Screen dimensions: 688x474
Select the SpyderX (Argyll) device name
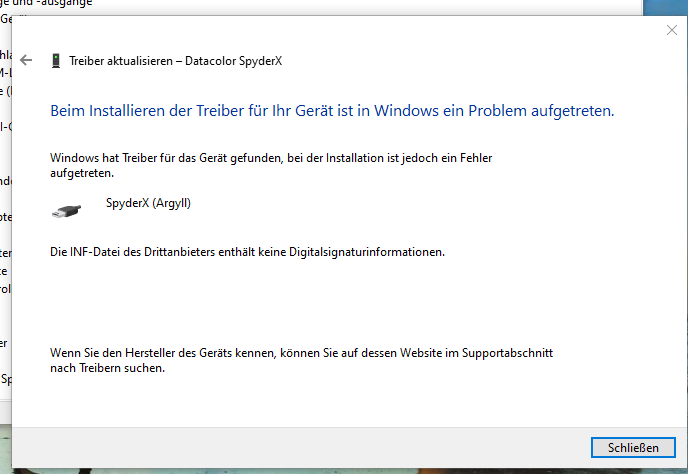(x=147, y=203)
